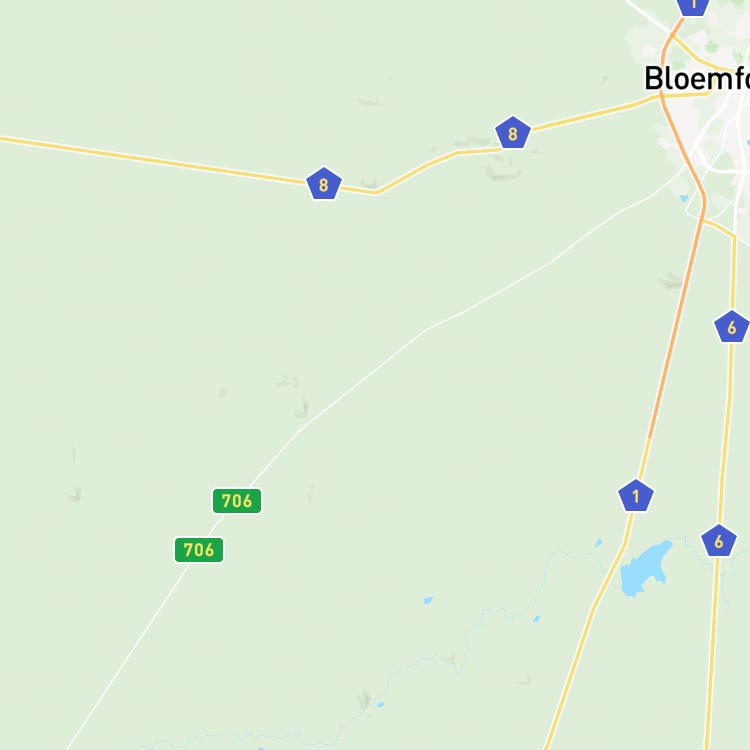Click the small blue pond inside Bloemfontein city
Screen dimensions: 750x750
tap(684, 198)
